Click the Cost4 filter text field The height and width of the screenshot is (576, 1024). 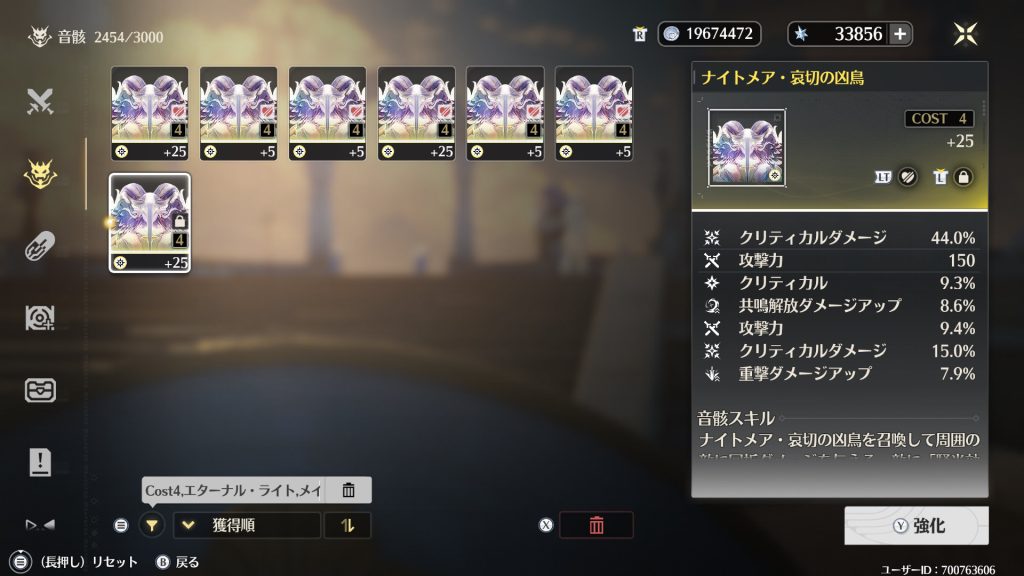233,490
